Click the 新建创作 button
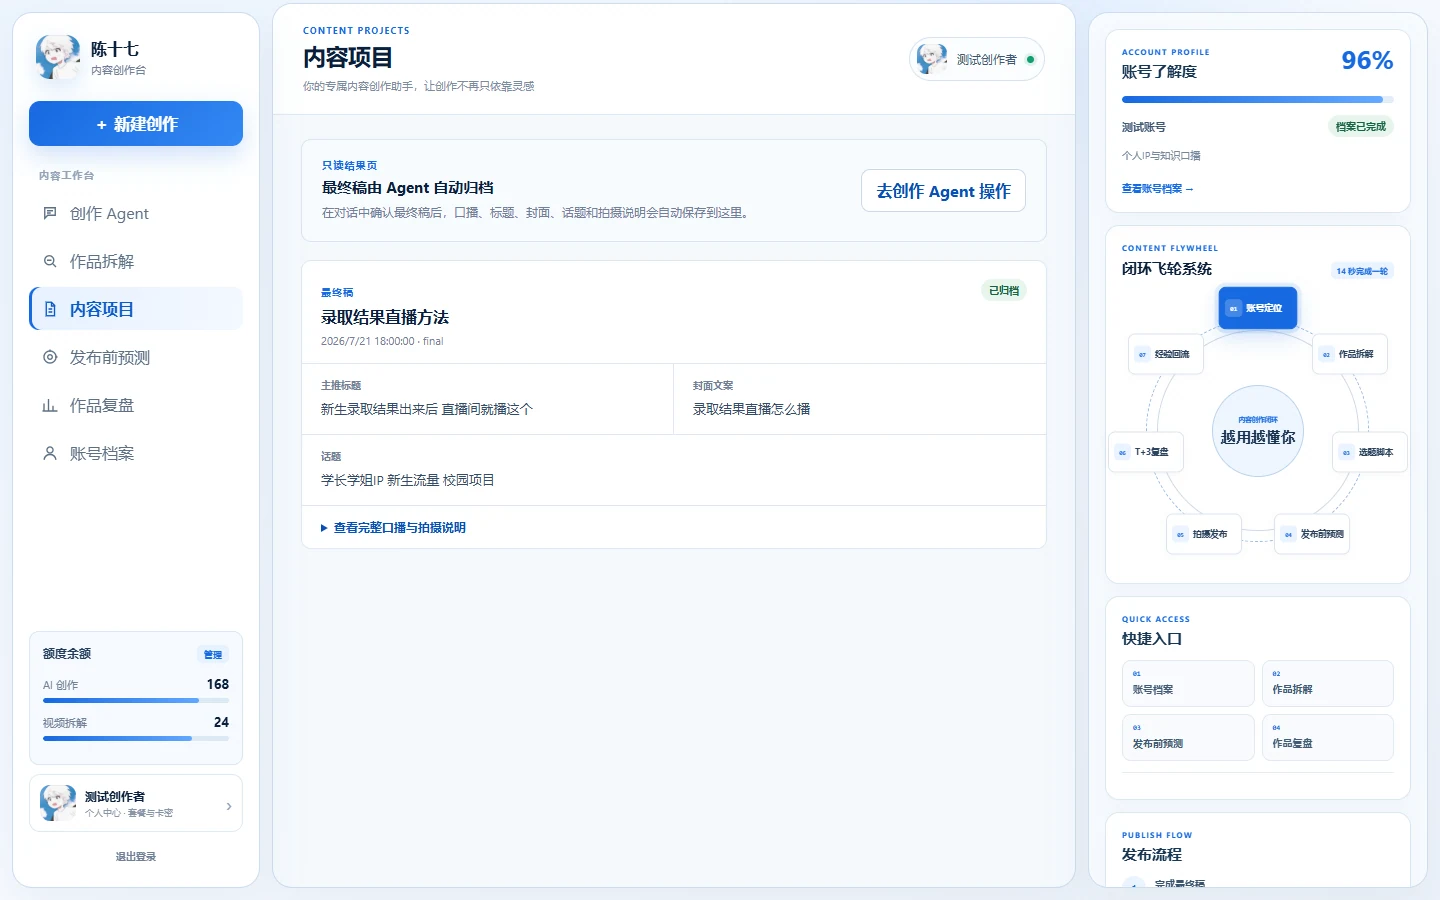The width and height of the screenshot is (1440, 900). click(x=136, y=124)
